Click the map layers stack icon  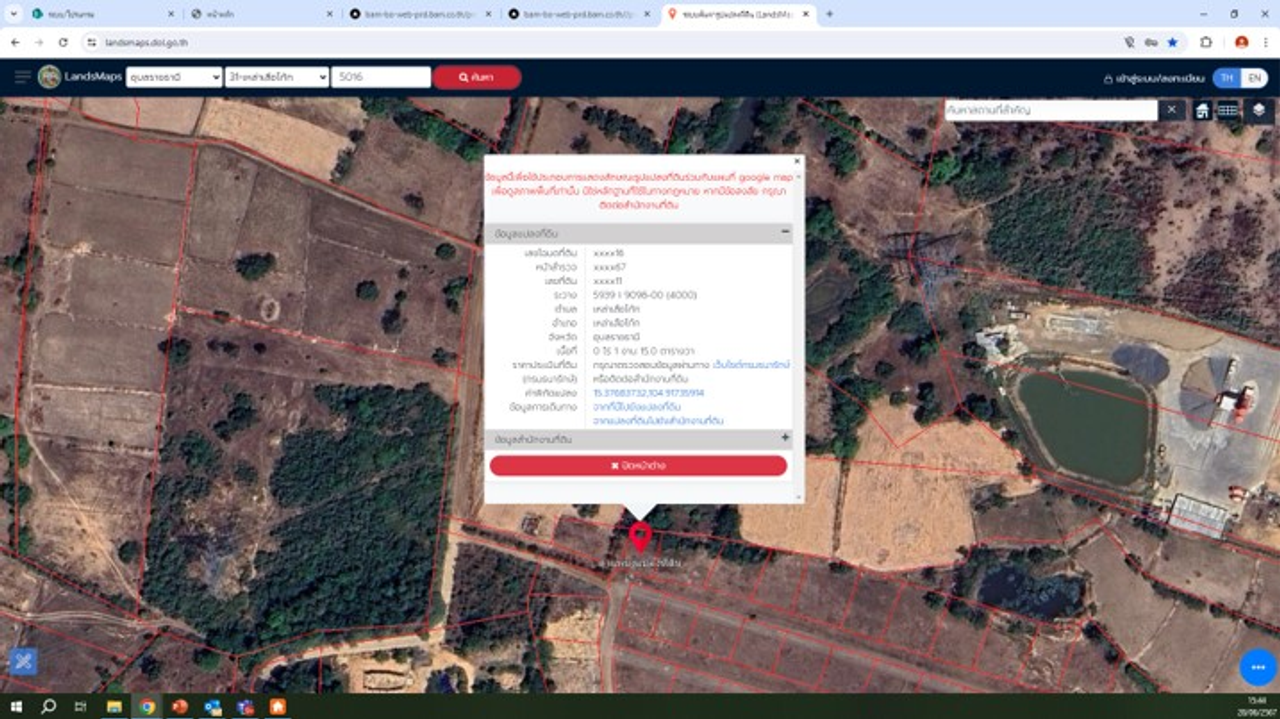1258,110
